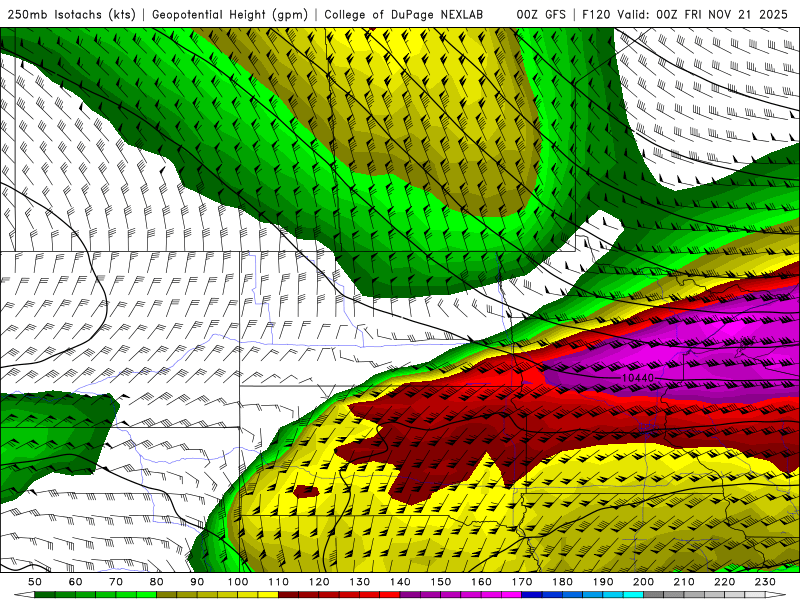Click the legend value 230
The height and width of the screenshot is (600, 800).
coord(765,582)
